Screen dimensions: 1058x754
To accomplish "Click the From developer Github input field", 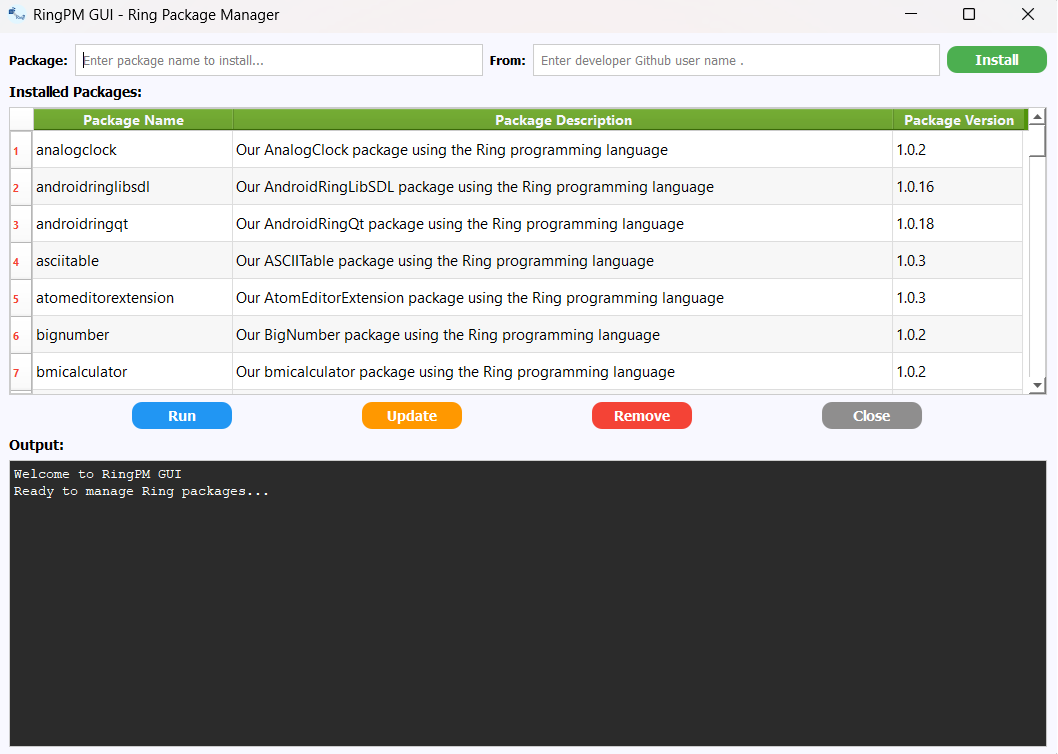I will coord(735,59).
